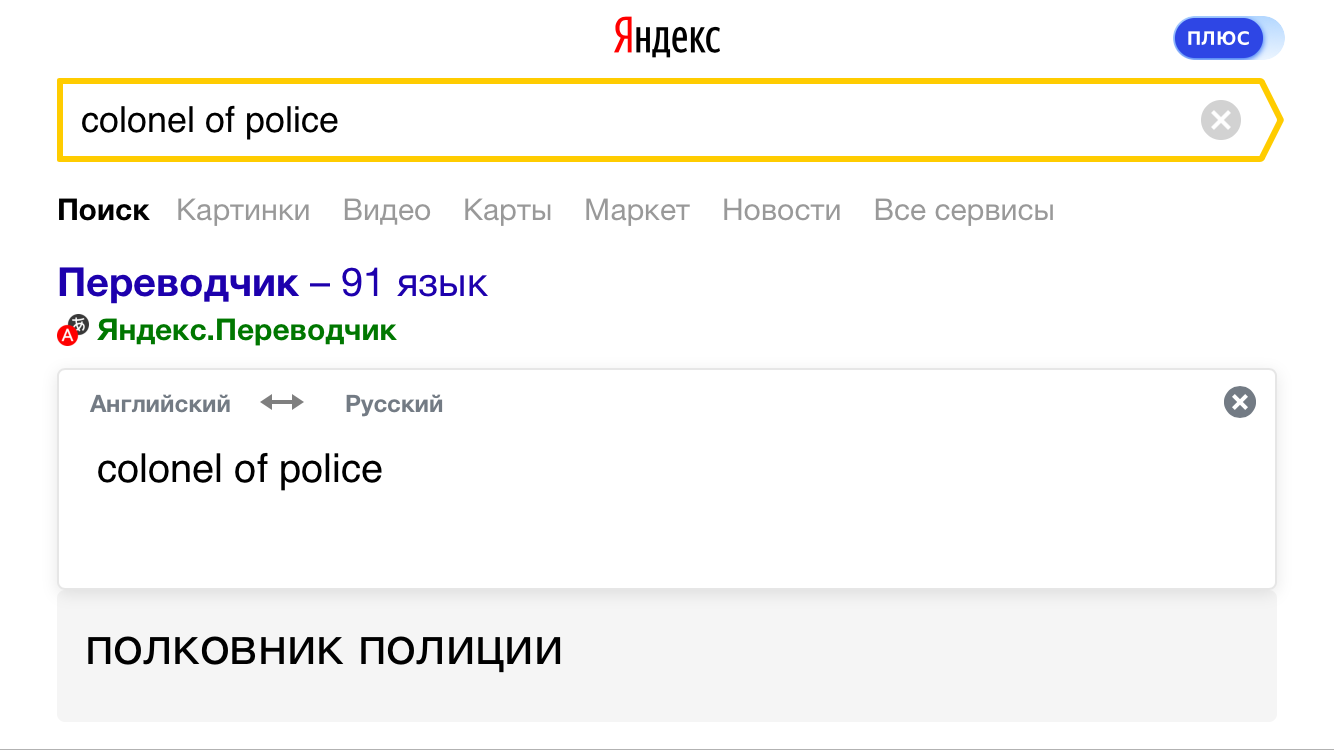Clear the search query with the X icon
This screenshot has width=1334, height=750.
point(1220,121)
